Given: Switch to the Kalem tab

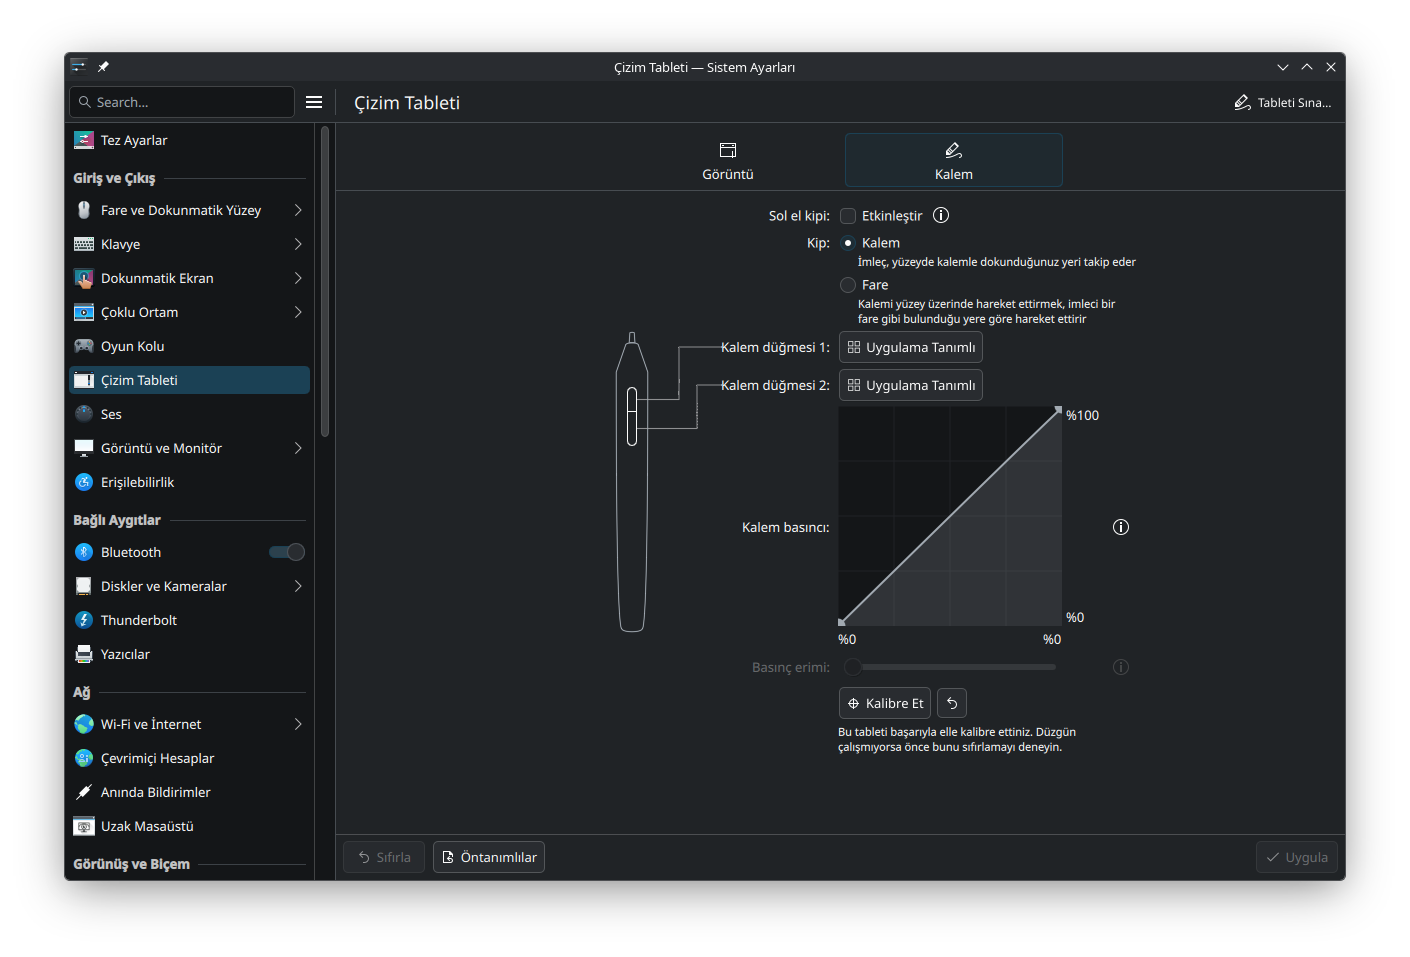Looking at the screenshot, I should tap(954, 160).
